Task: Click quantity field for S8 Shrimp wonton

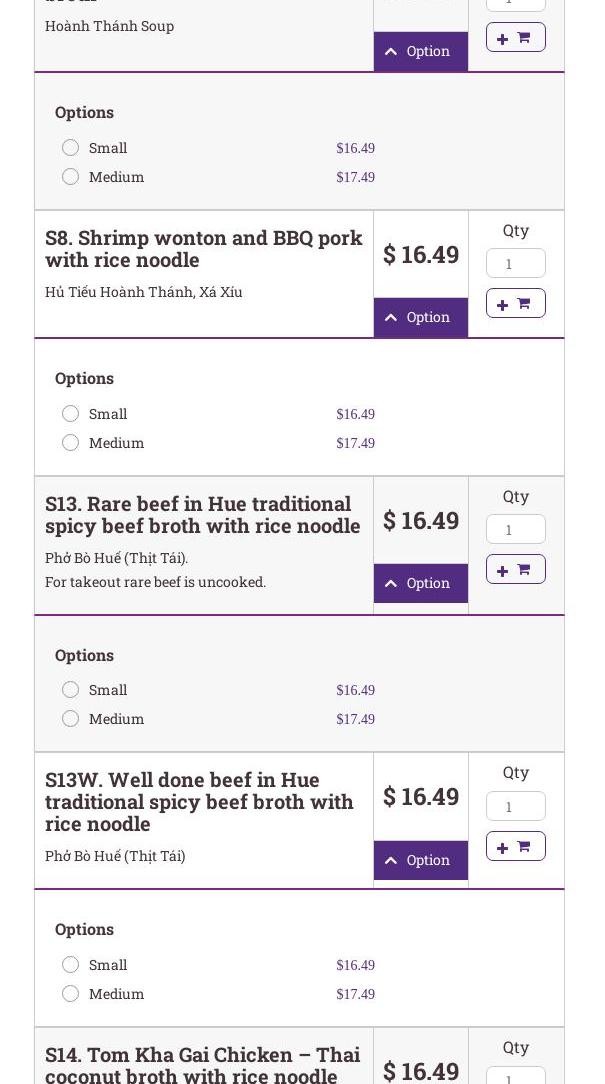Action: pyautogui.click(x=515, y=263)
